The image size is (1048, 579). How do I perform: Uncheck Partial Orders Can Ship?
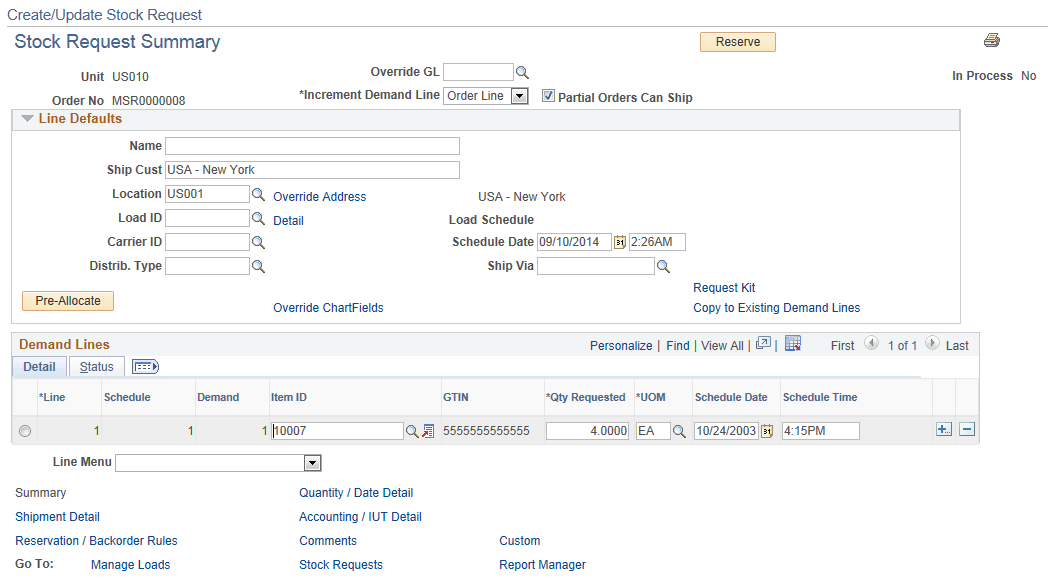[x=549, y=96]
